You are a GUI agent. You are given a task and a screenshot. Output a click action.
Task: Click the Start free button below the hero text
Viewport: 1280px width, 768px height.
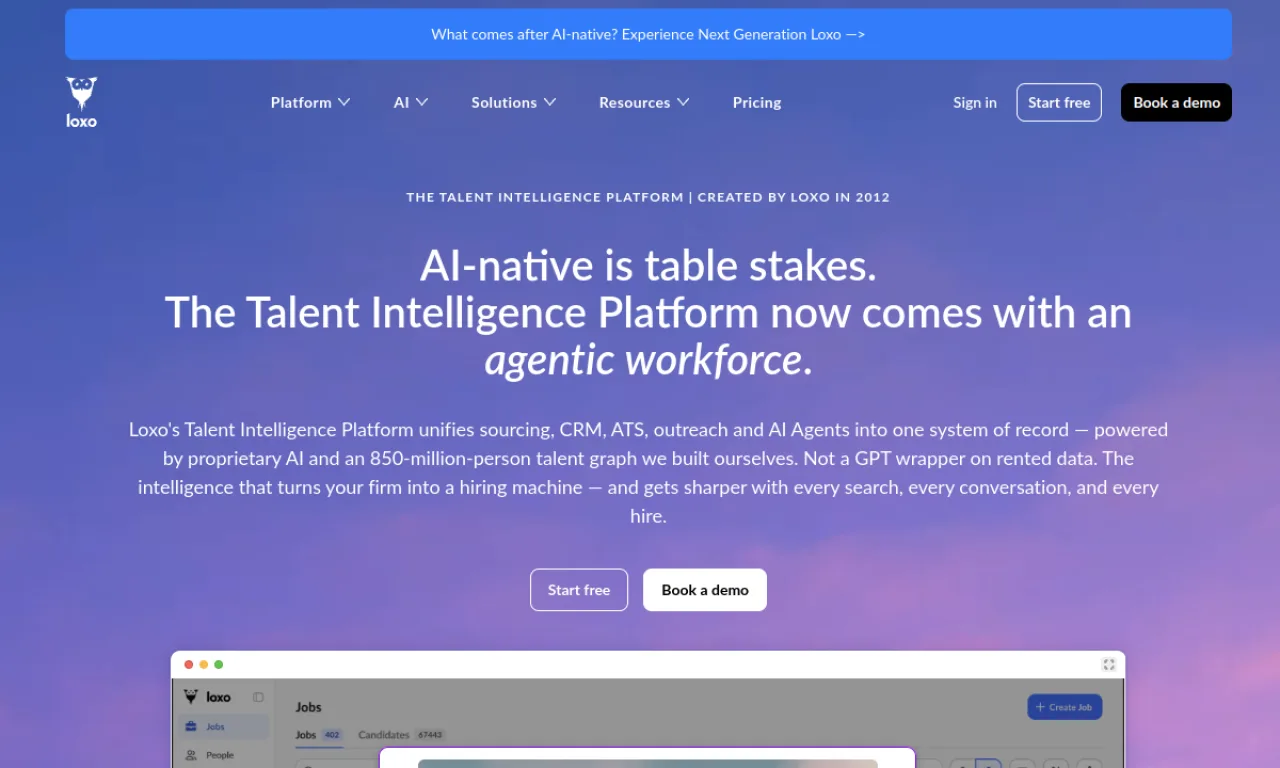(x=579, y=590)
